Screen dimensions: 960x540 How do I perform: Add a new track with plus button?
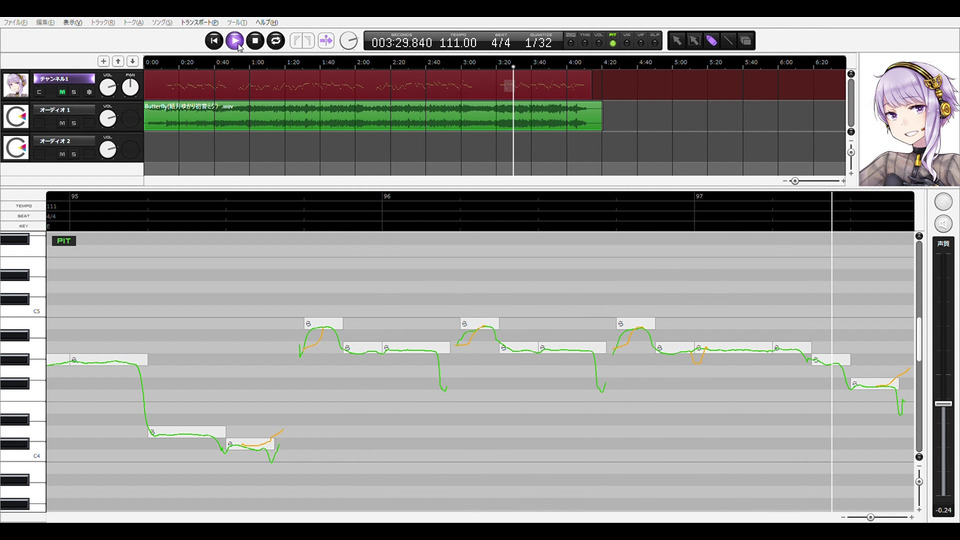pos(103,61)
